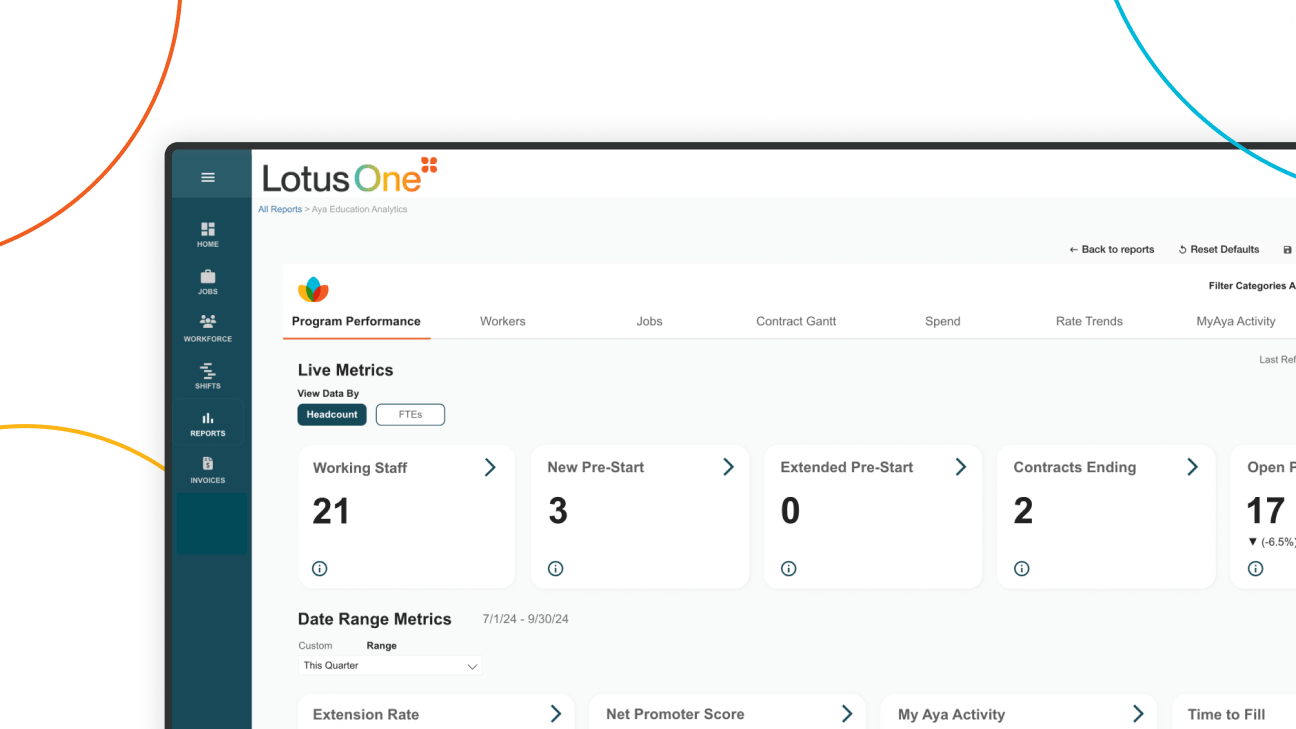This screenshot has height=729, width=1296.
Task: Click the value 17 on Open card
Action: tap(1265, 511)
